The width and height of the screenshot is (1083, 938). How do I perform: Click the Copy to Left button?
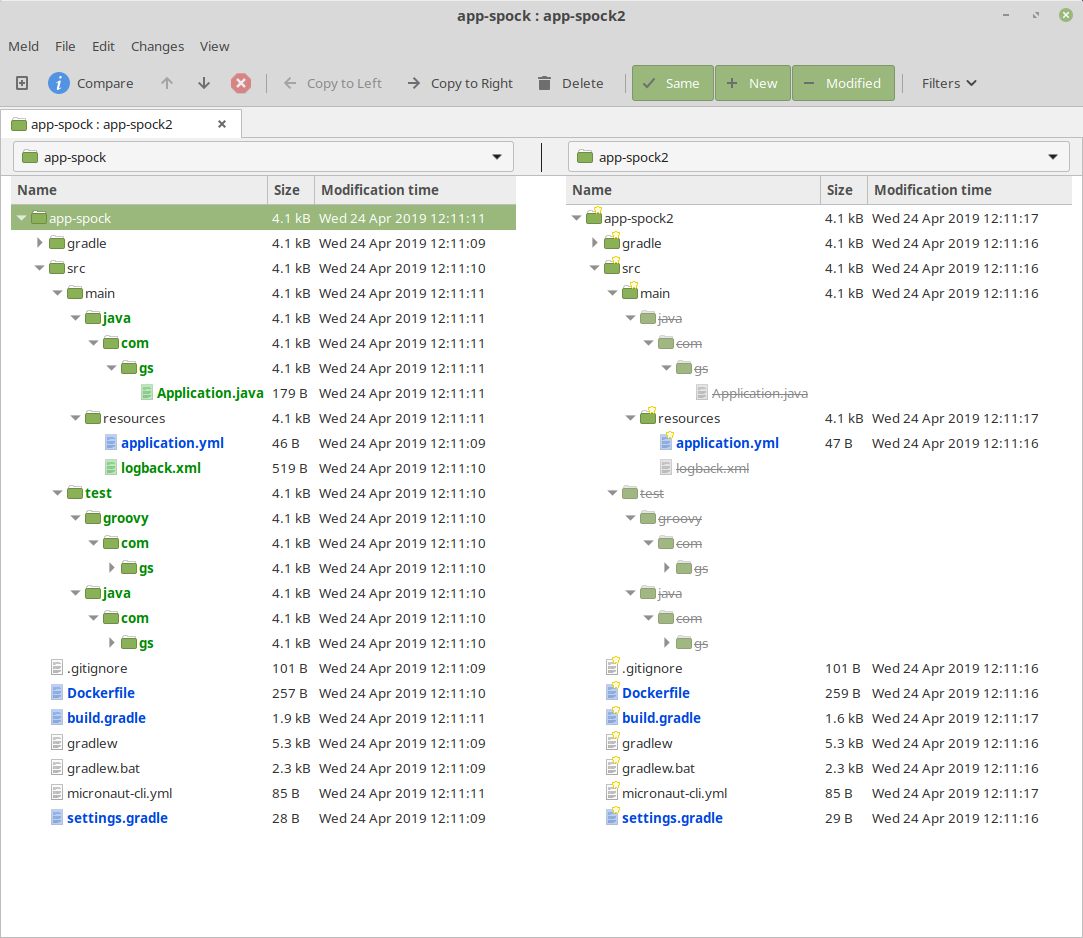click(333, 83)
